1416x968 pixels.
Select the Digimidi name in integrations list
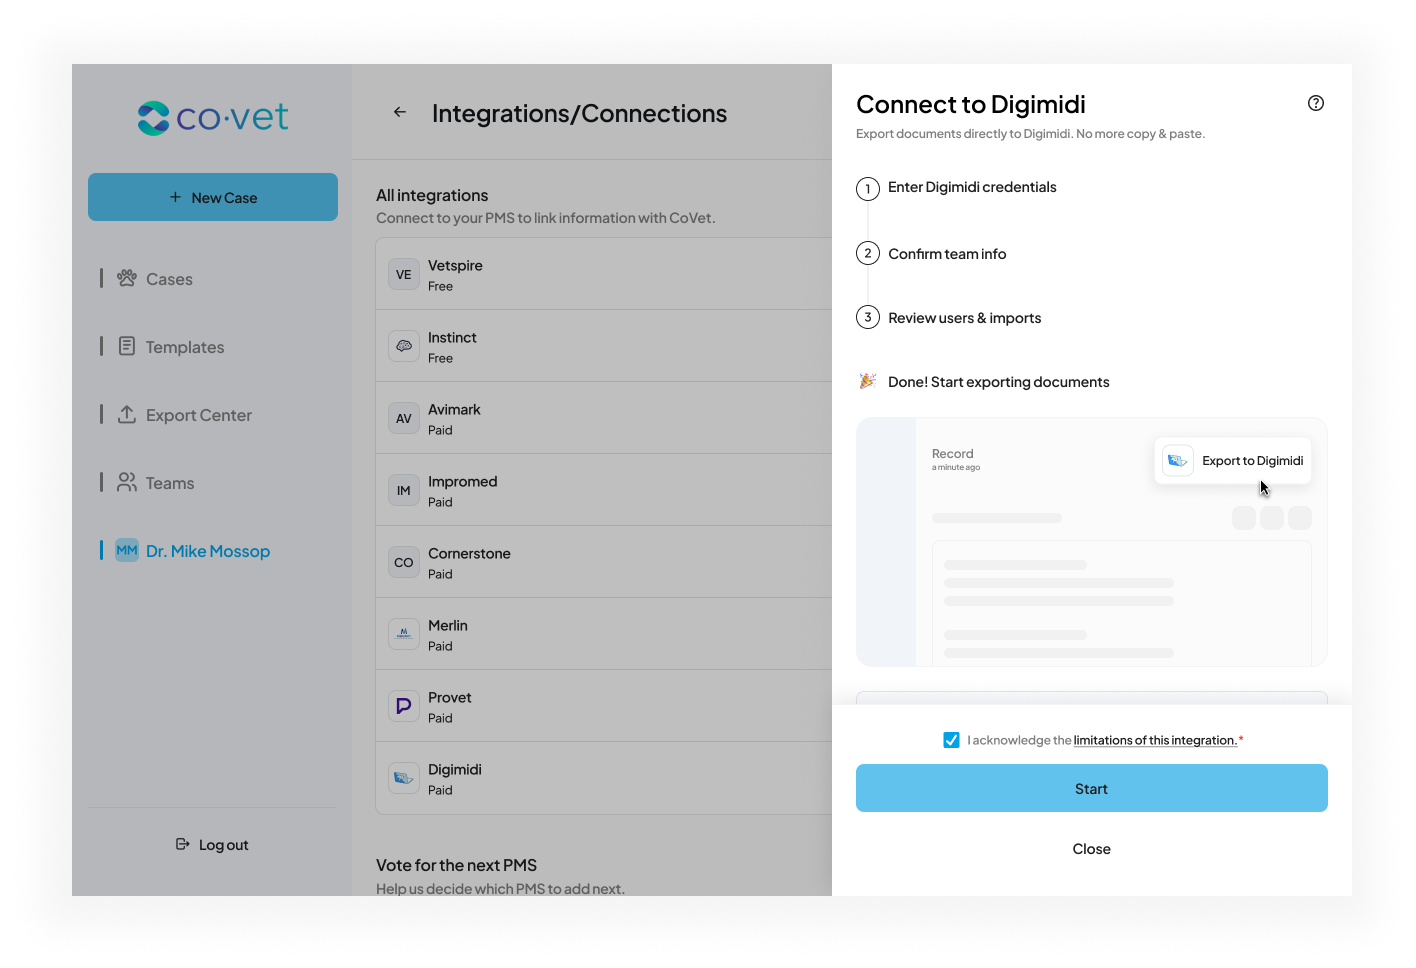coord(455,769)
